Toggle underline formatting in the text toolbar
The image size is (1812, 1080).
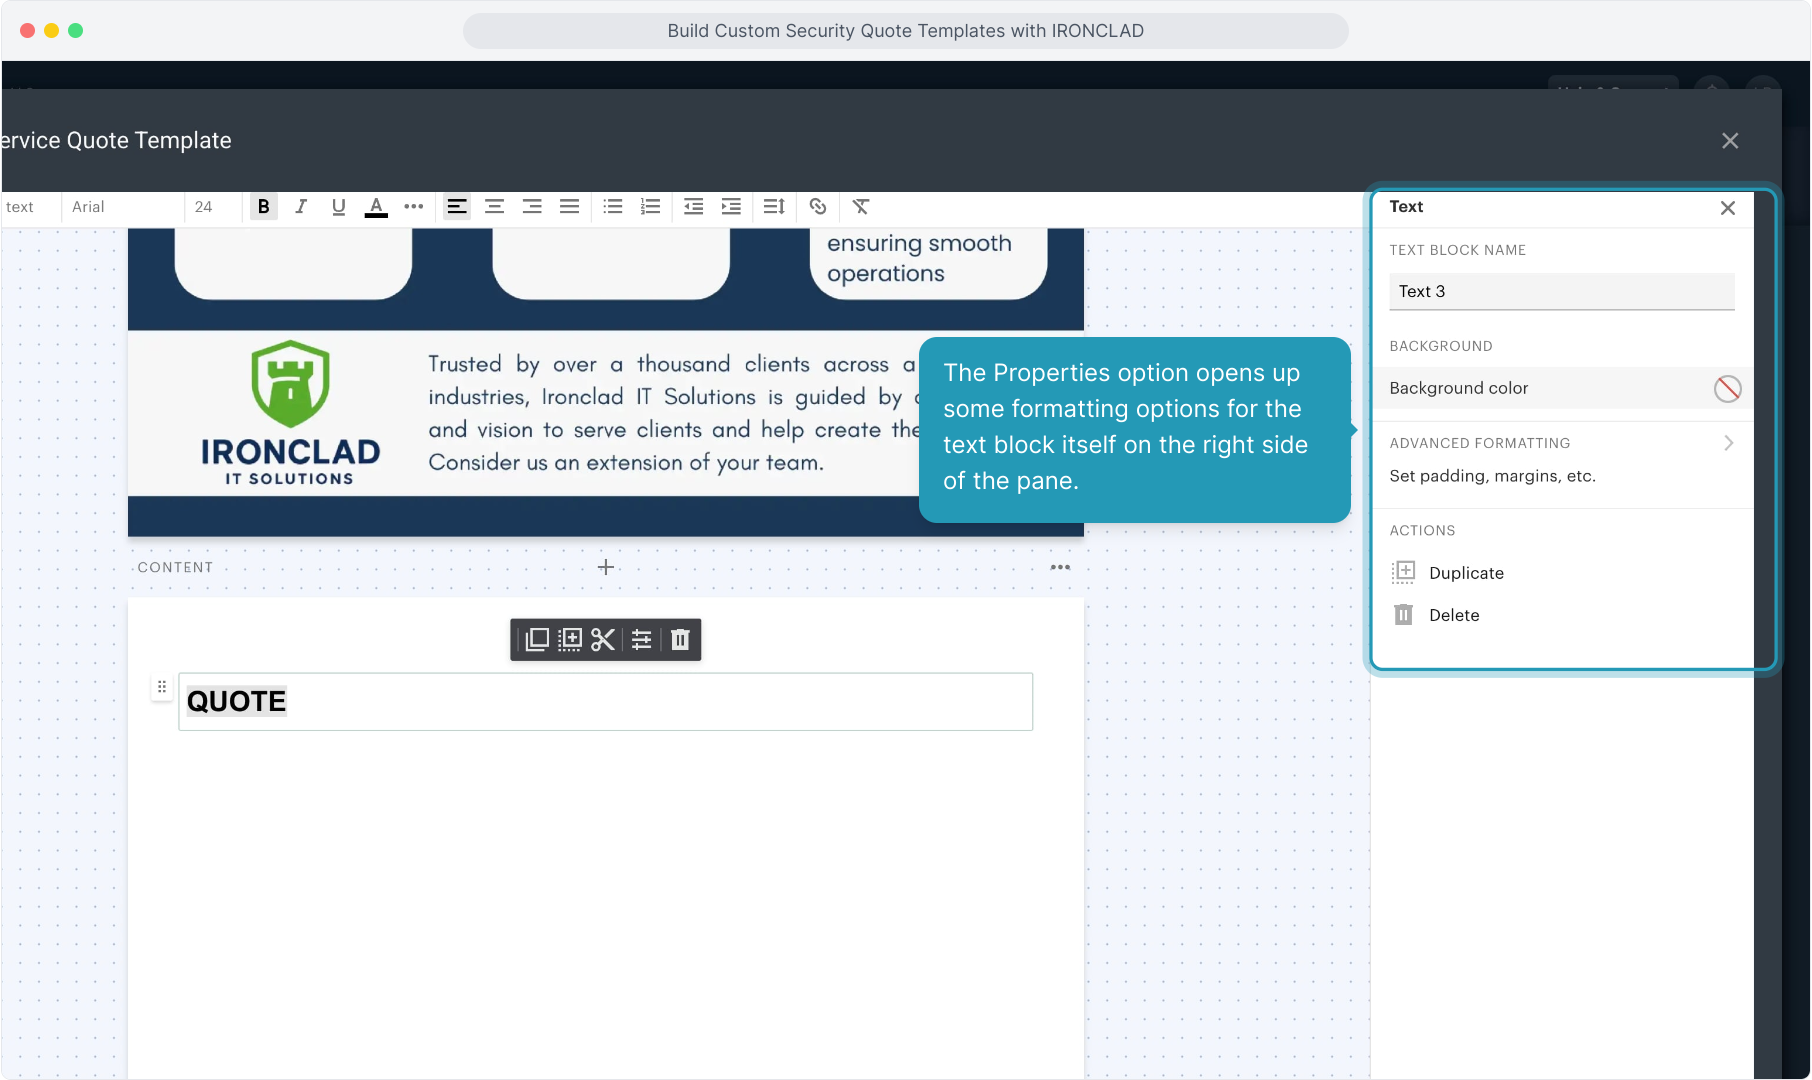tap(339, 207)
